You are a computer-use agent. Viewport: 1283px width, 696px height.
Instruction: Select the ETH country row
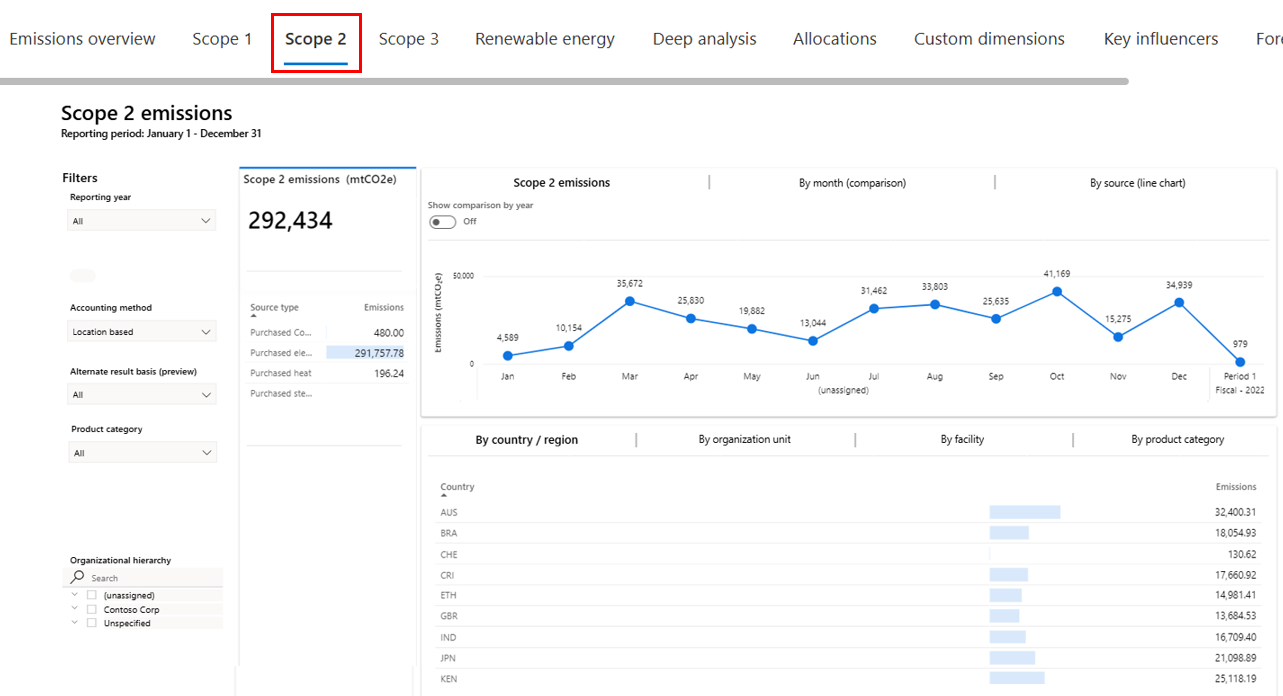pos(848,596)
